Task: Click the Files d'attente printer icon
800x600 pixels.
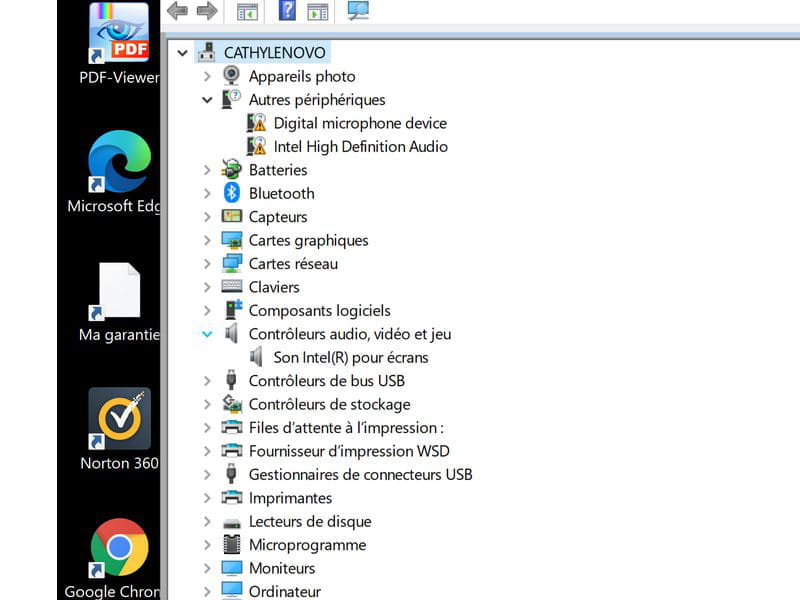Action: tap(232, 427)
